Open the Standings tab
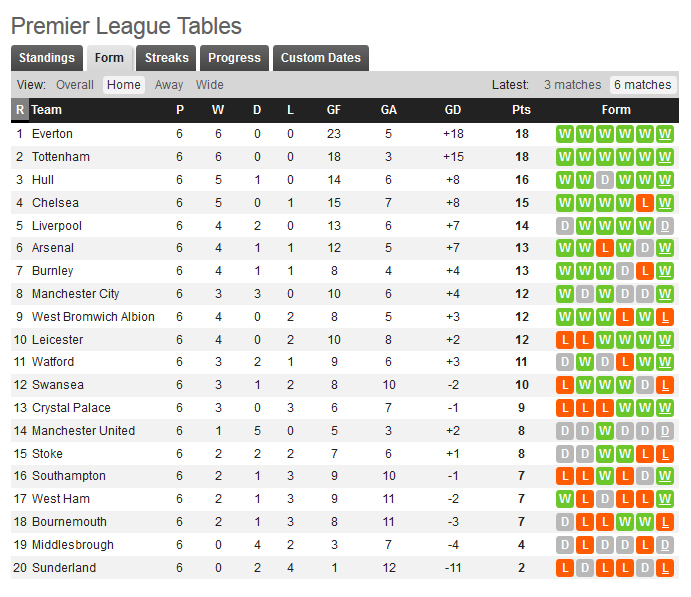Viewport: 691px width, 597px height. [x=47, y=58]
